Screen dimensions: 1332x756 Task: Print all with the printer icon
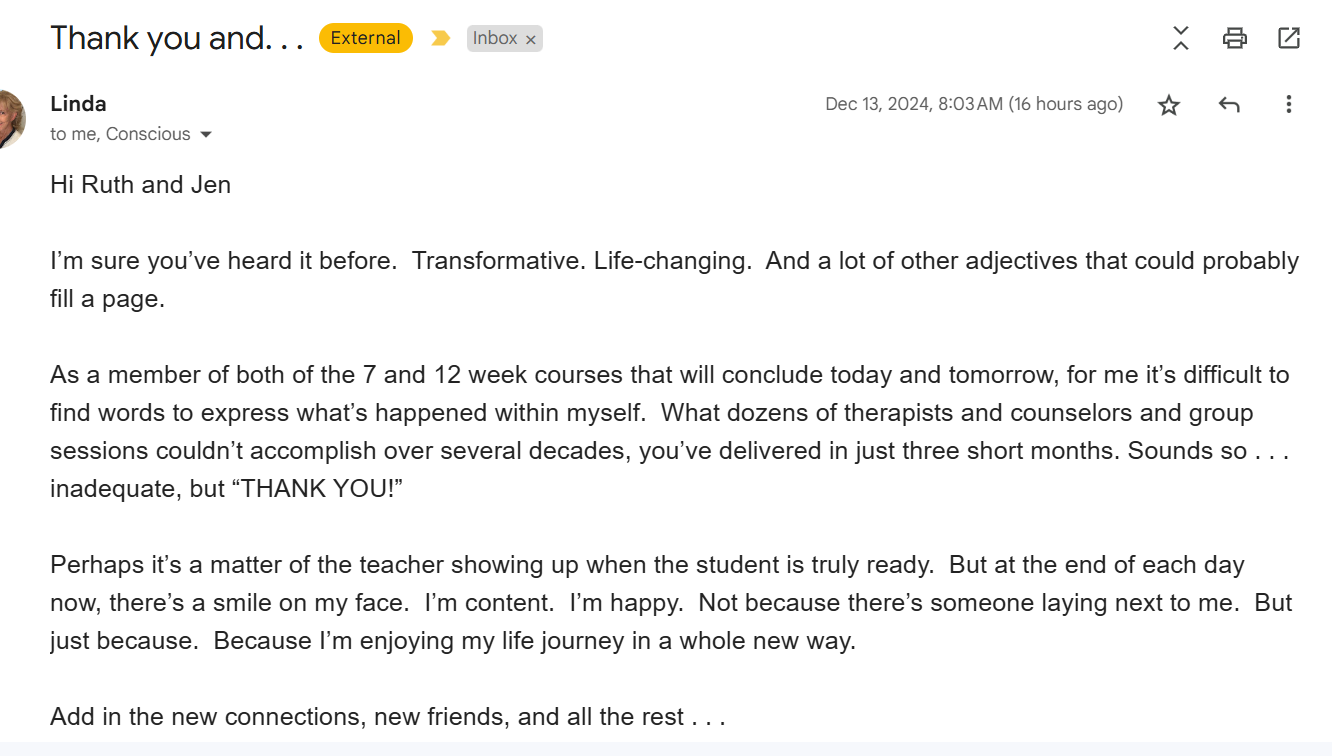pos(1235,38)
